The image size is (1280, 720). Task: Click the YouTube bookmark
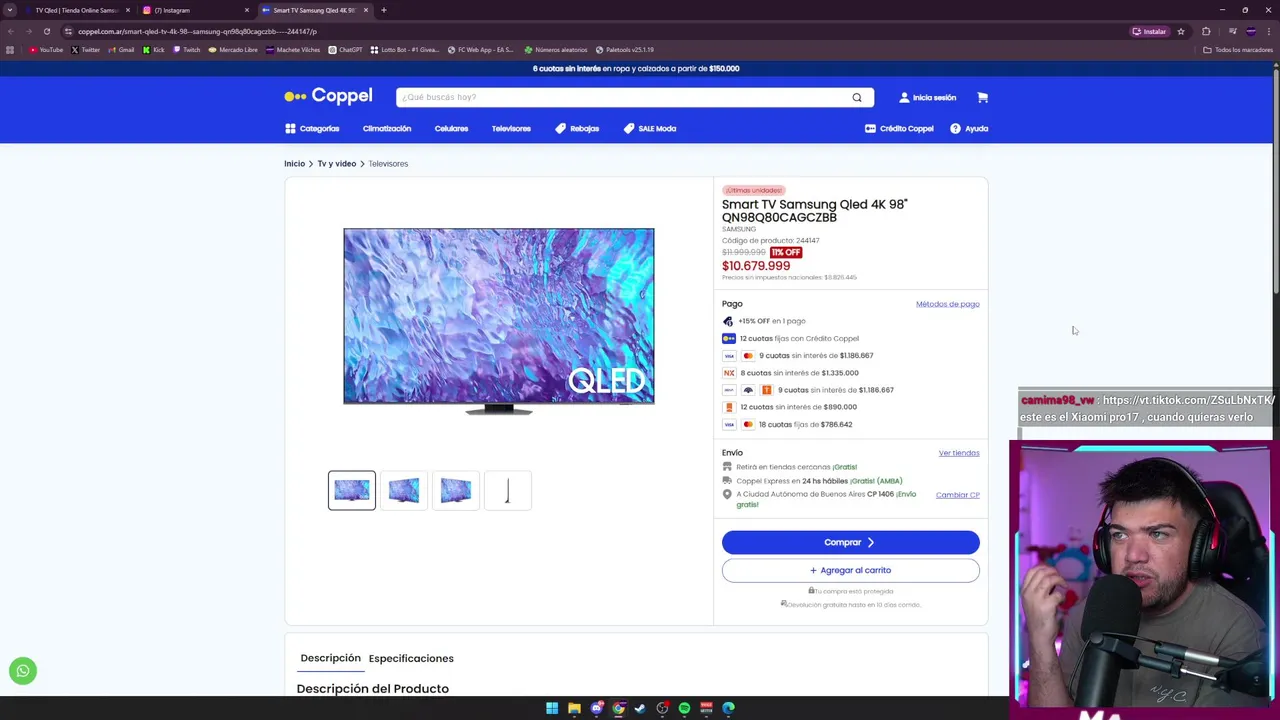pos(46,49)
